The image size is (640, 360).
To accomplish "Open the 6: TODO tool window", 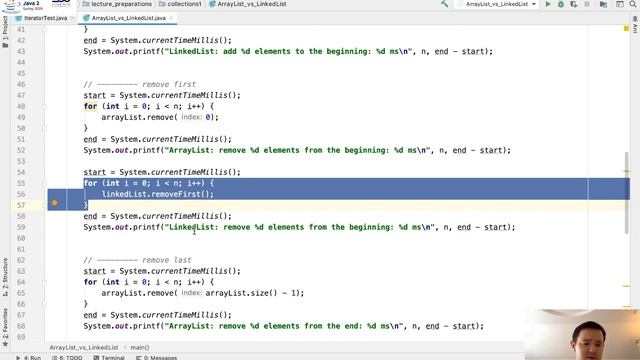I will coord(67,358).
